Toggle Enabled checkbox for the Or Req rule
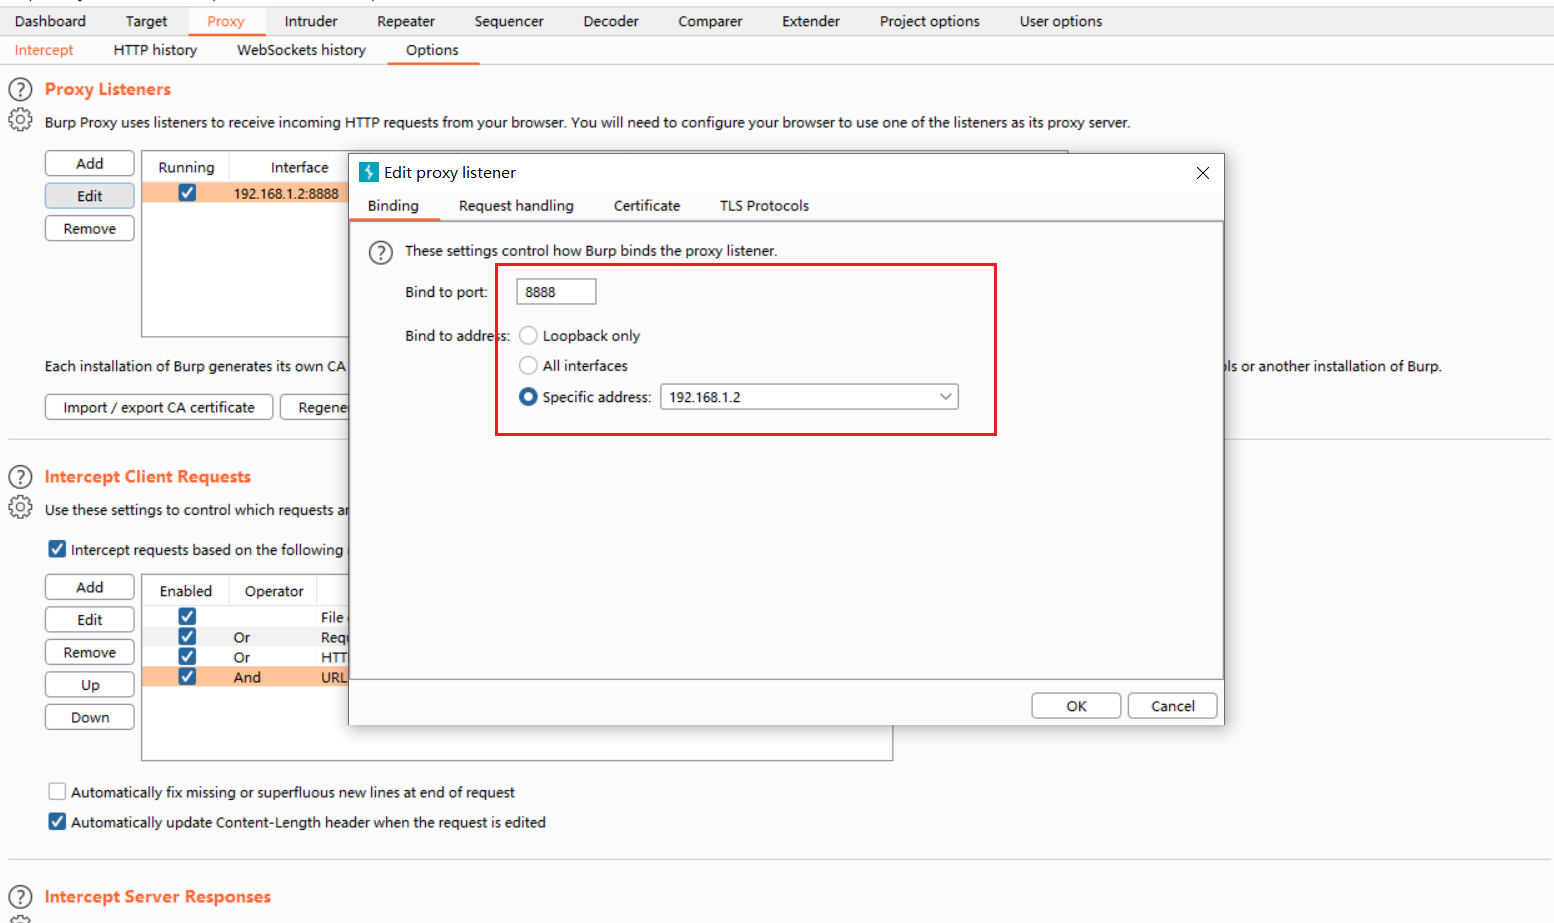The height and width of the screenshot is (923, 1554). 187,637
